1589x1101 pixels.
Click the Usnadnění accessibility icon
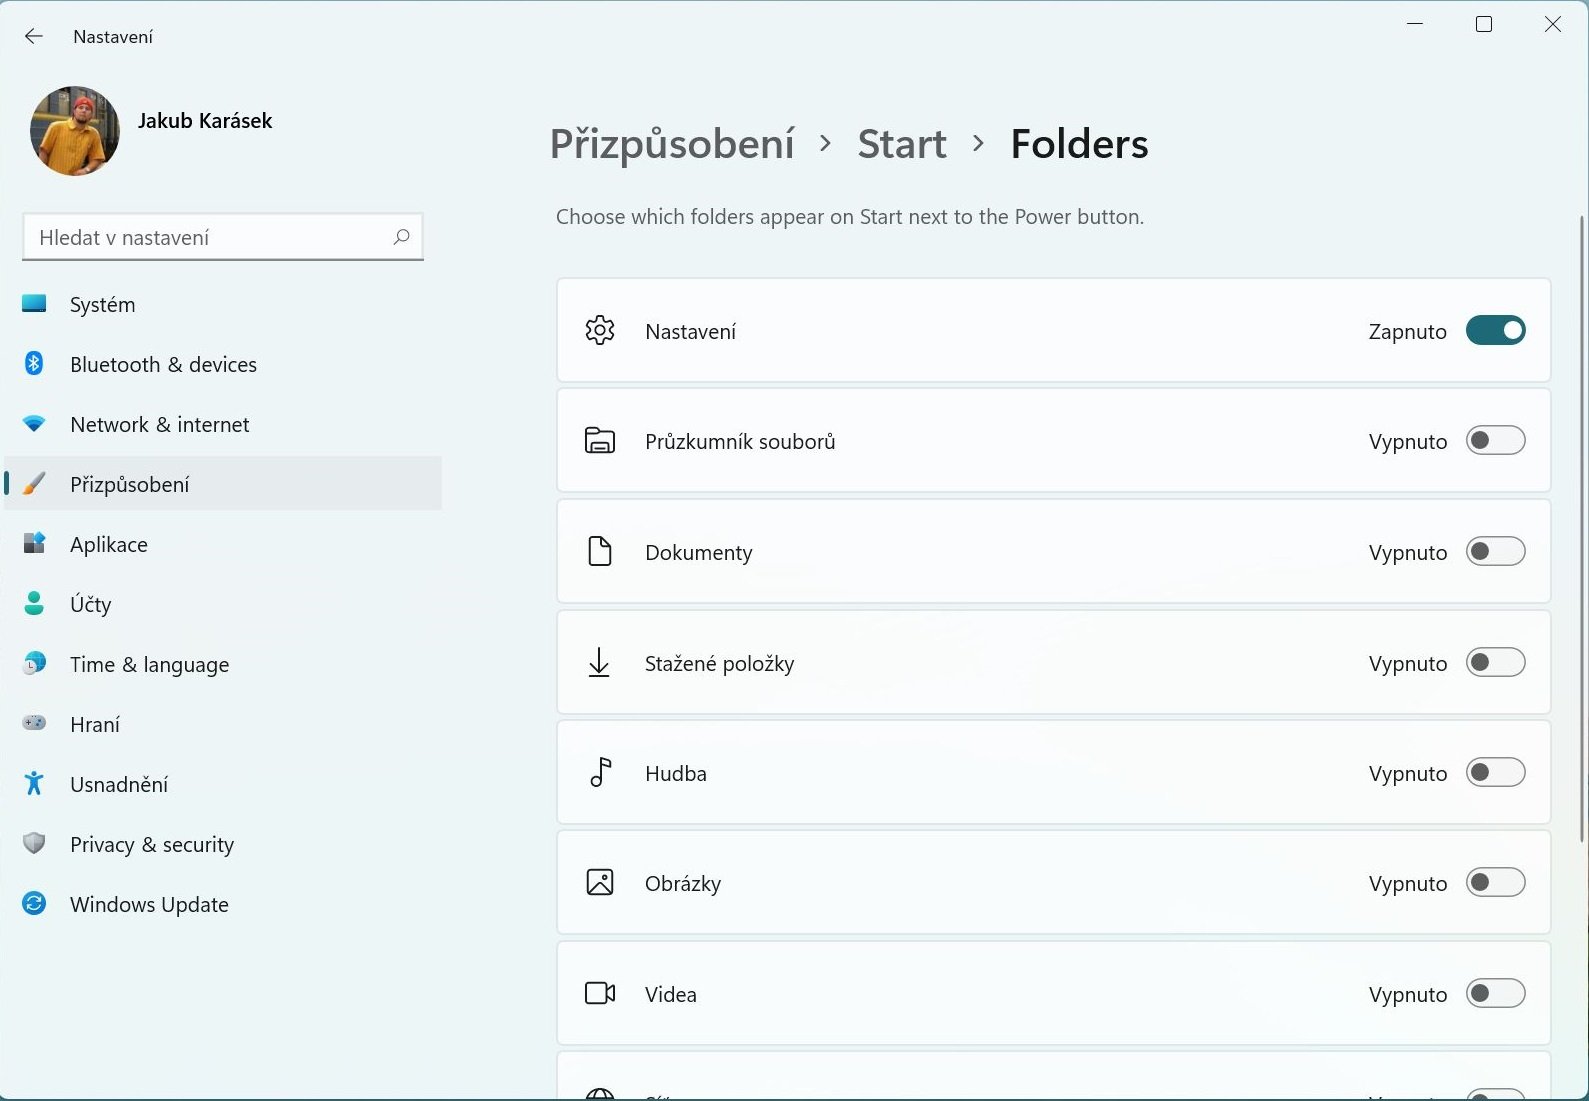click(34, 783)
